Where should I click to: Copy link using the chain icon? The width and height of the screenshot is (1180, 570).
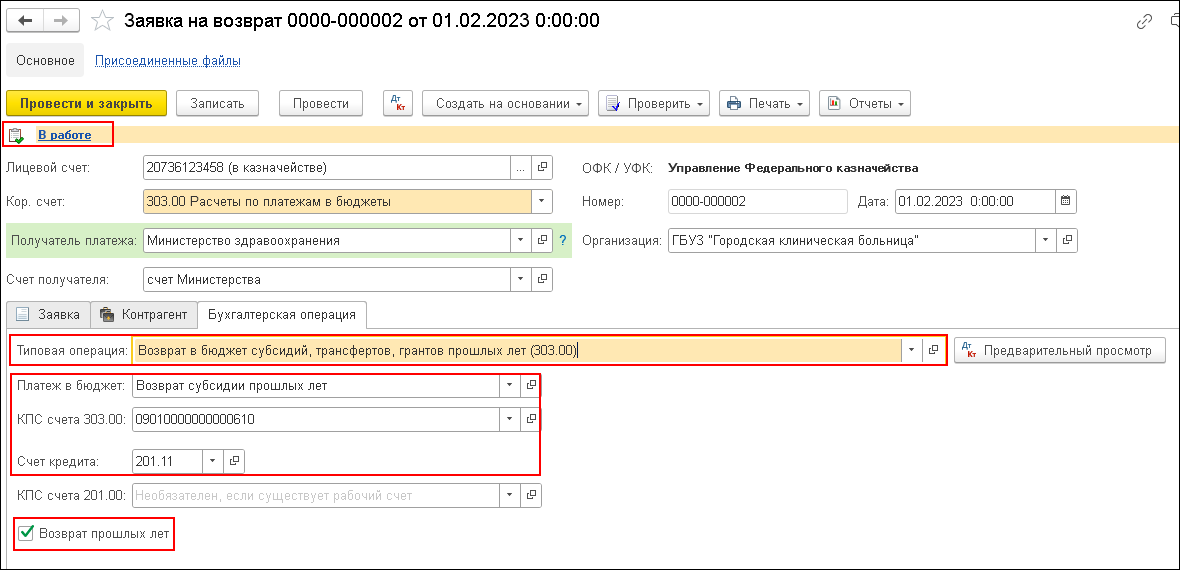click(1144, 22)
